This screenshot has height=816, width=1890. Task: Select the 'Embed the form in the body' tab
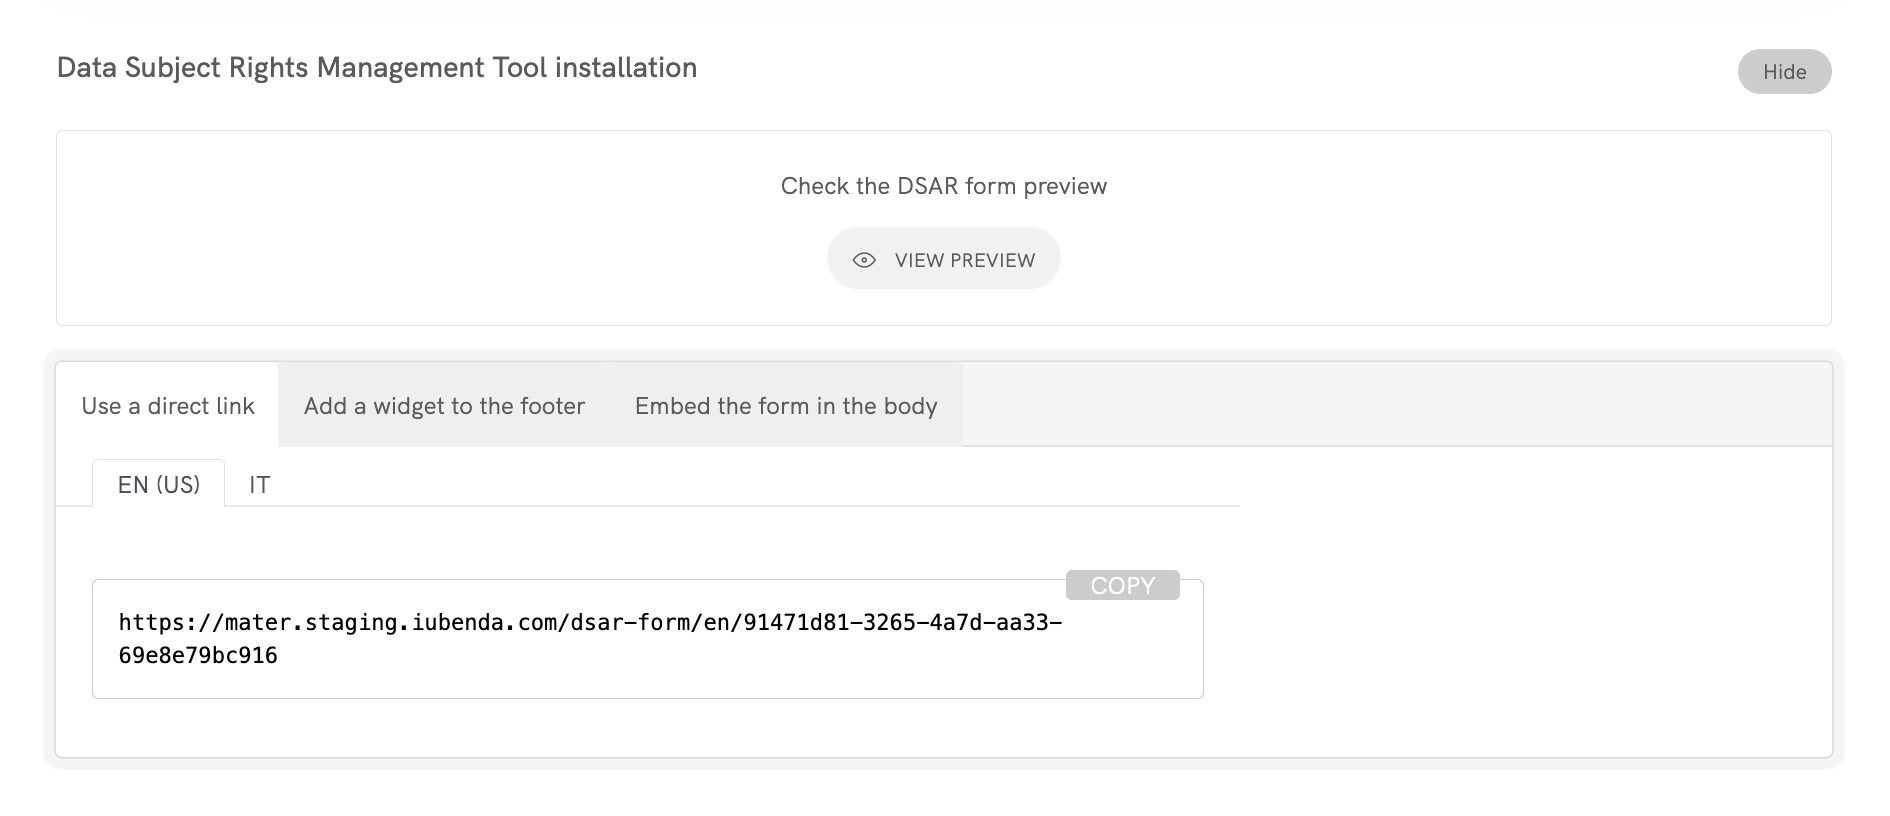pos(786,406)
